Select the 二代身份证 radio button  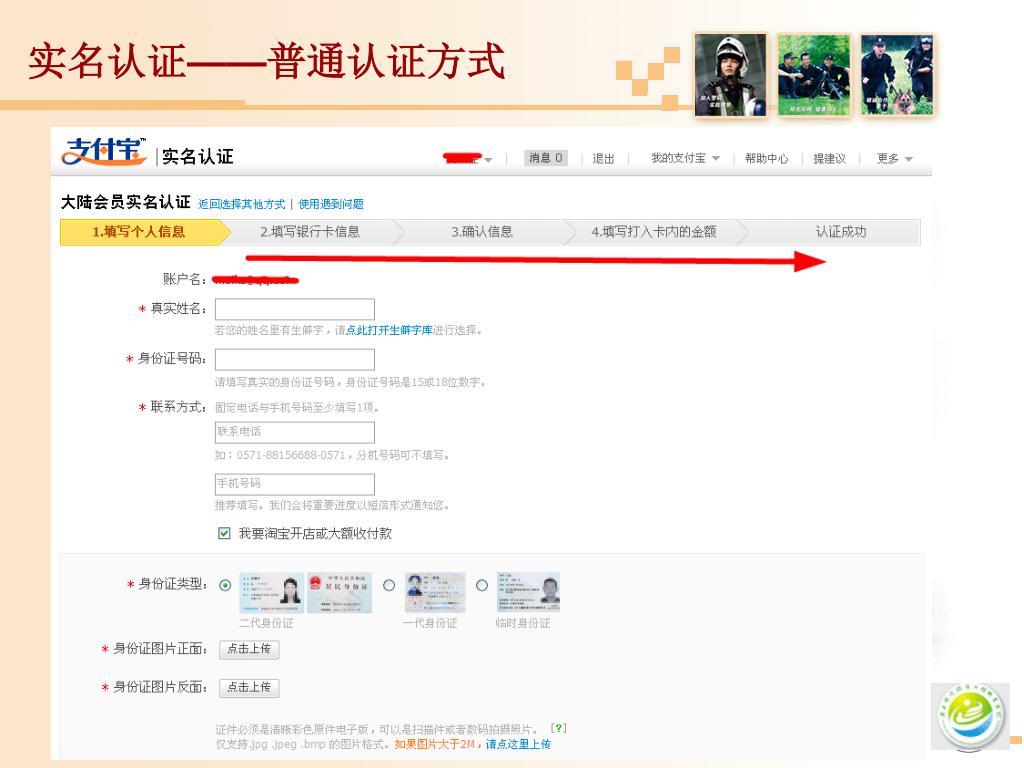[x=225, y=585]
